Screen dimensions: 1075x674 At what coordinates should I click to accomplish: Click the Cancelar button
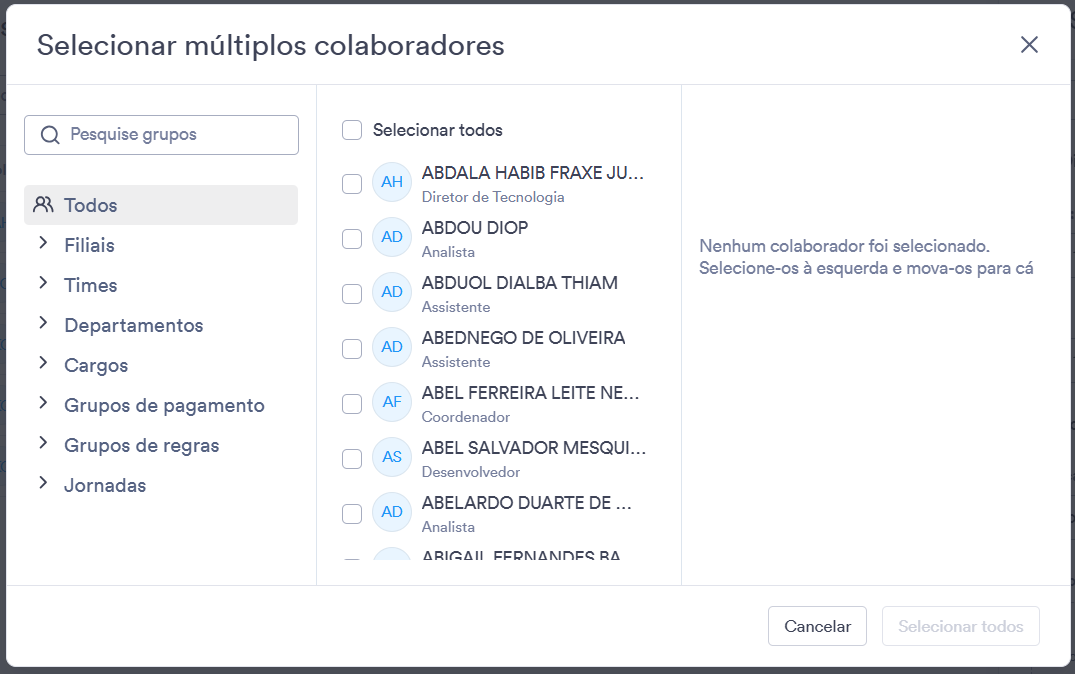817,626
